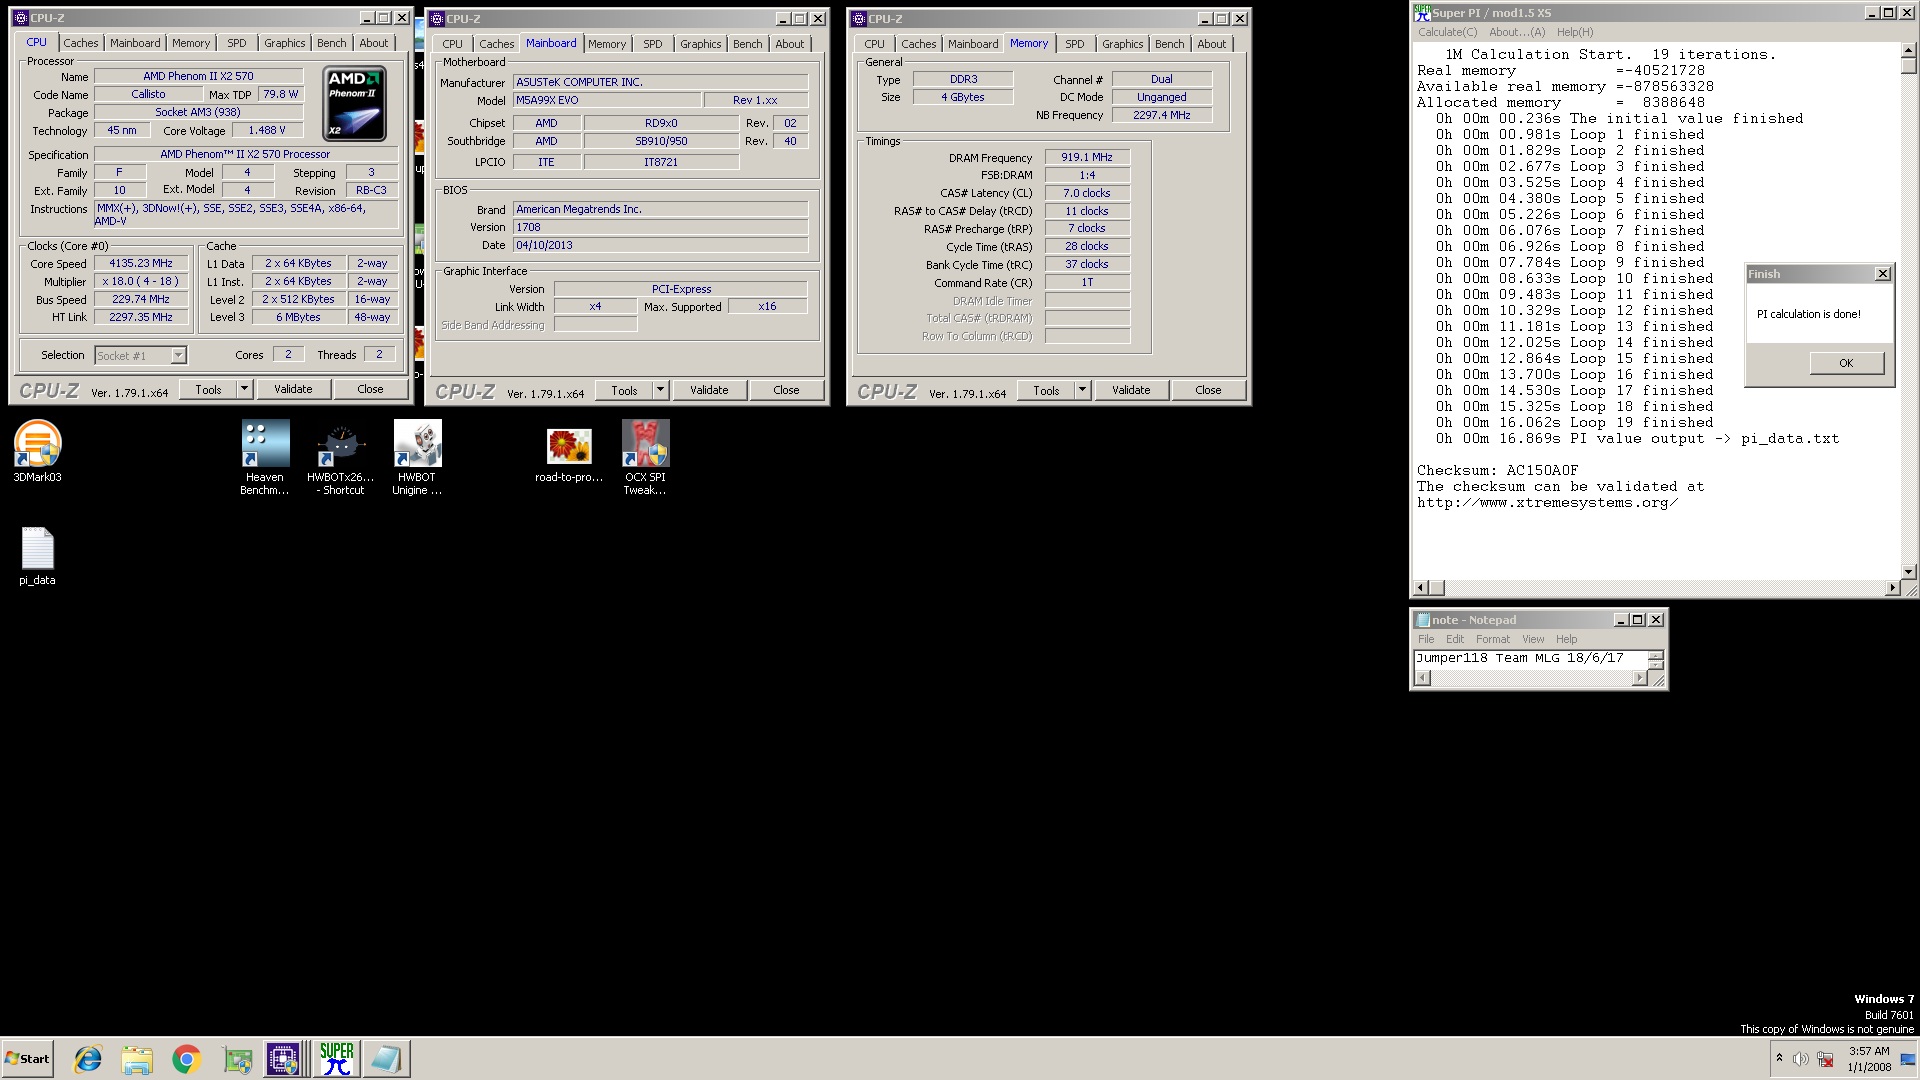
Task: Click the network tray icon
Action: [1826, 1059]
